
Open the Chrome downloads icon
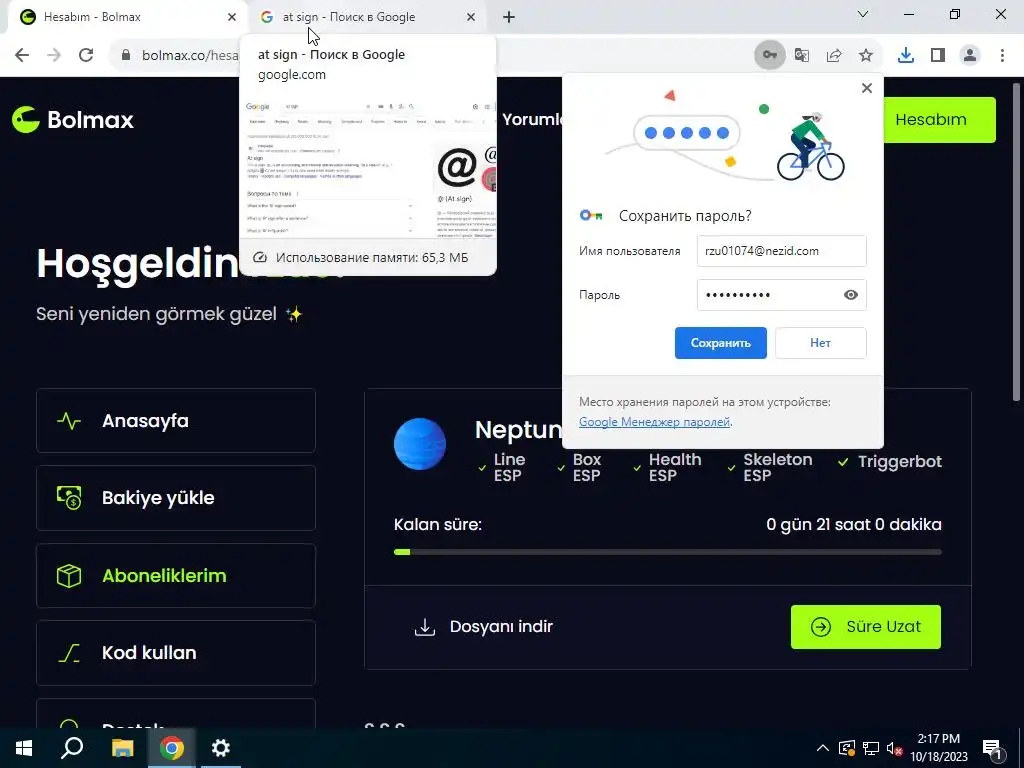(906, 55)
